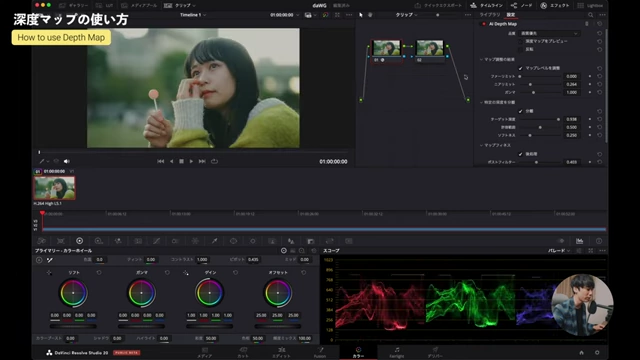Click the search icon in effects panel

coord(591,15)
